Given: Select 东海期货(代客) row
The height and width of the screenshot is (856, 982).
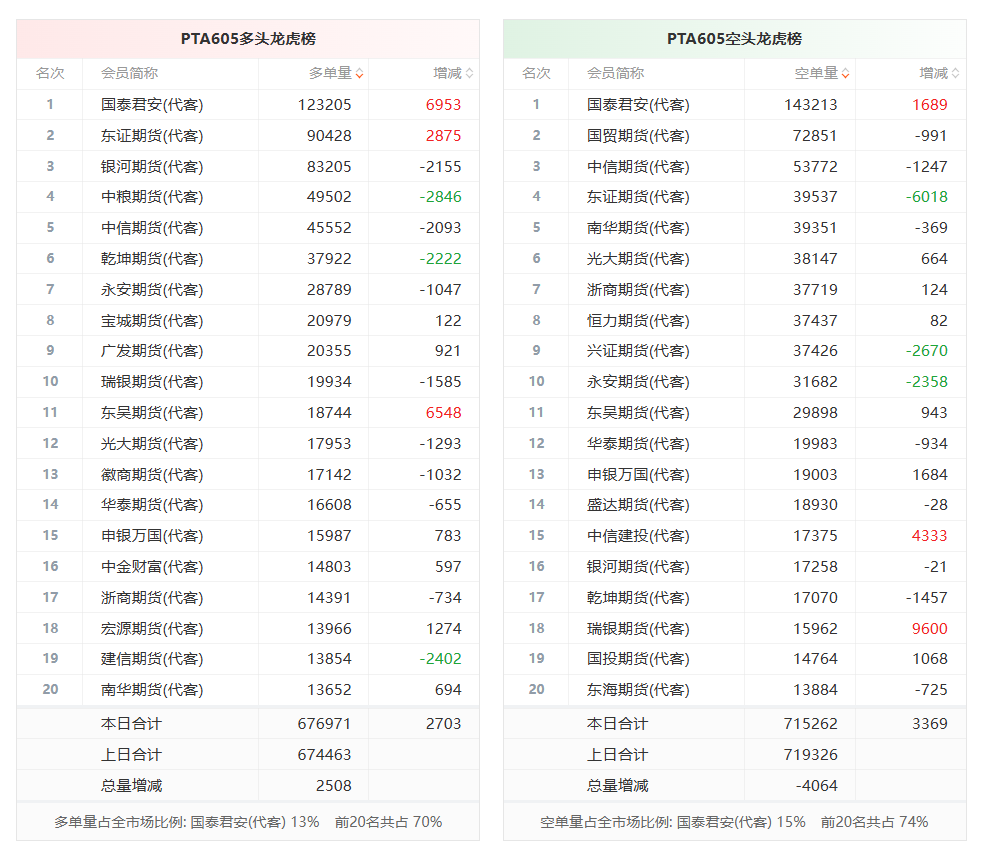Looking at the screenshot, I should point(735,690).
